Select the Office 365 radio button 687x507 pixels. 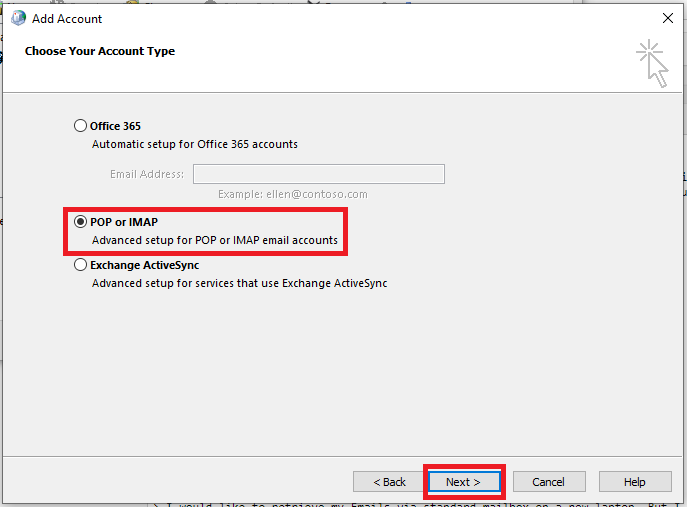pyautogui.click(x=81, y=126)
